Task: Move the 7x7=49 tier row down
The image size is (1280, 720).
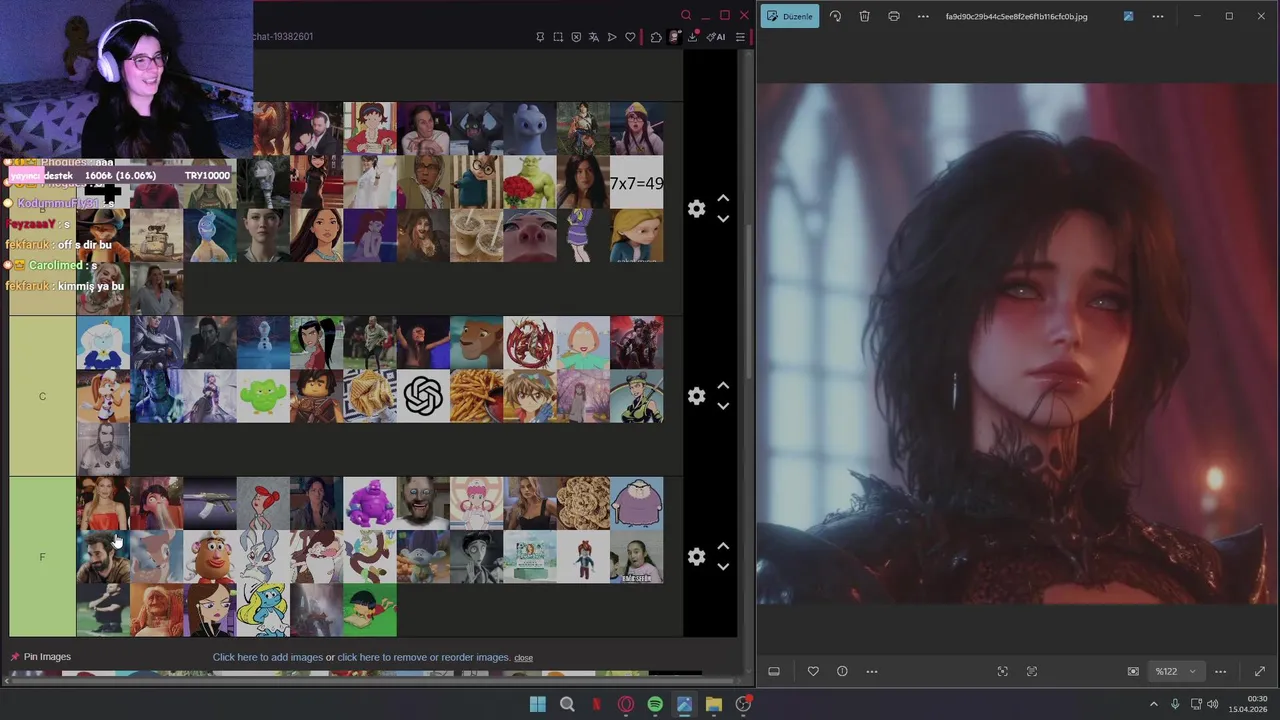Action: click(723, 219)
